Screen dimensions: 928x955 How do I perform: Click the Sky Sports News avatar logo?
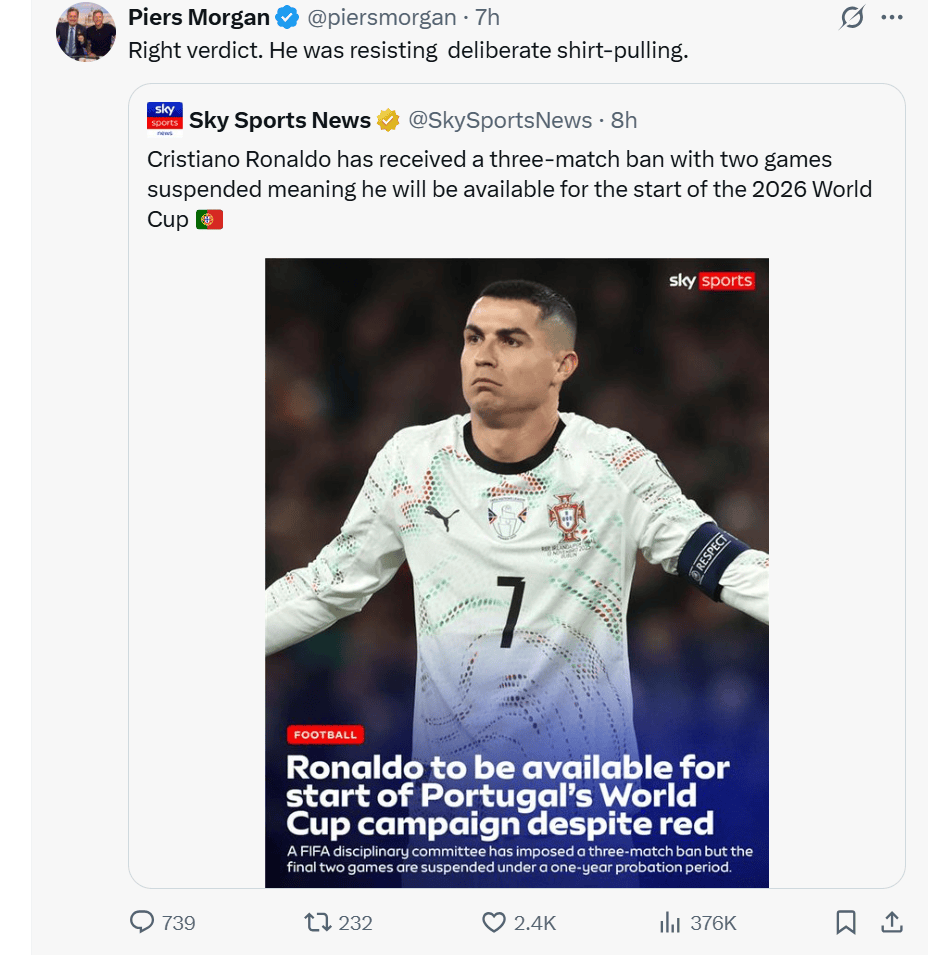164,119
